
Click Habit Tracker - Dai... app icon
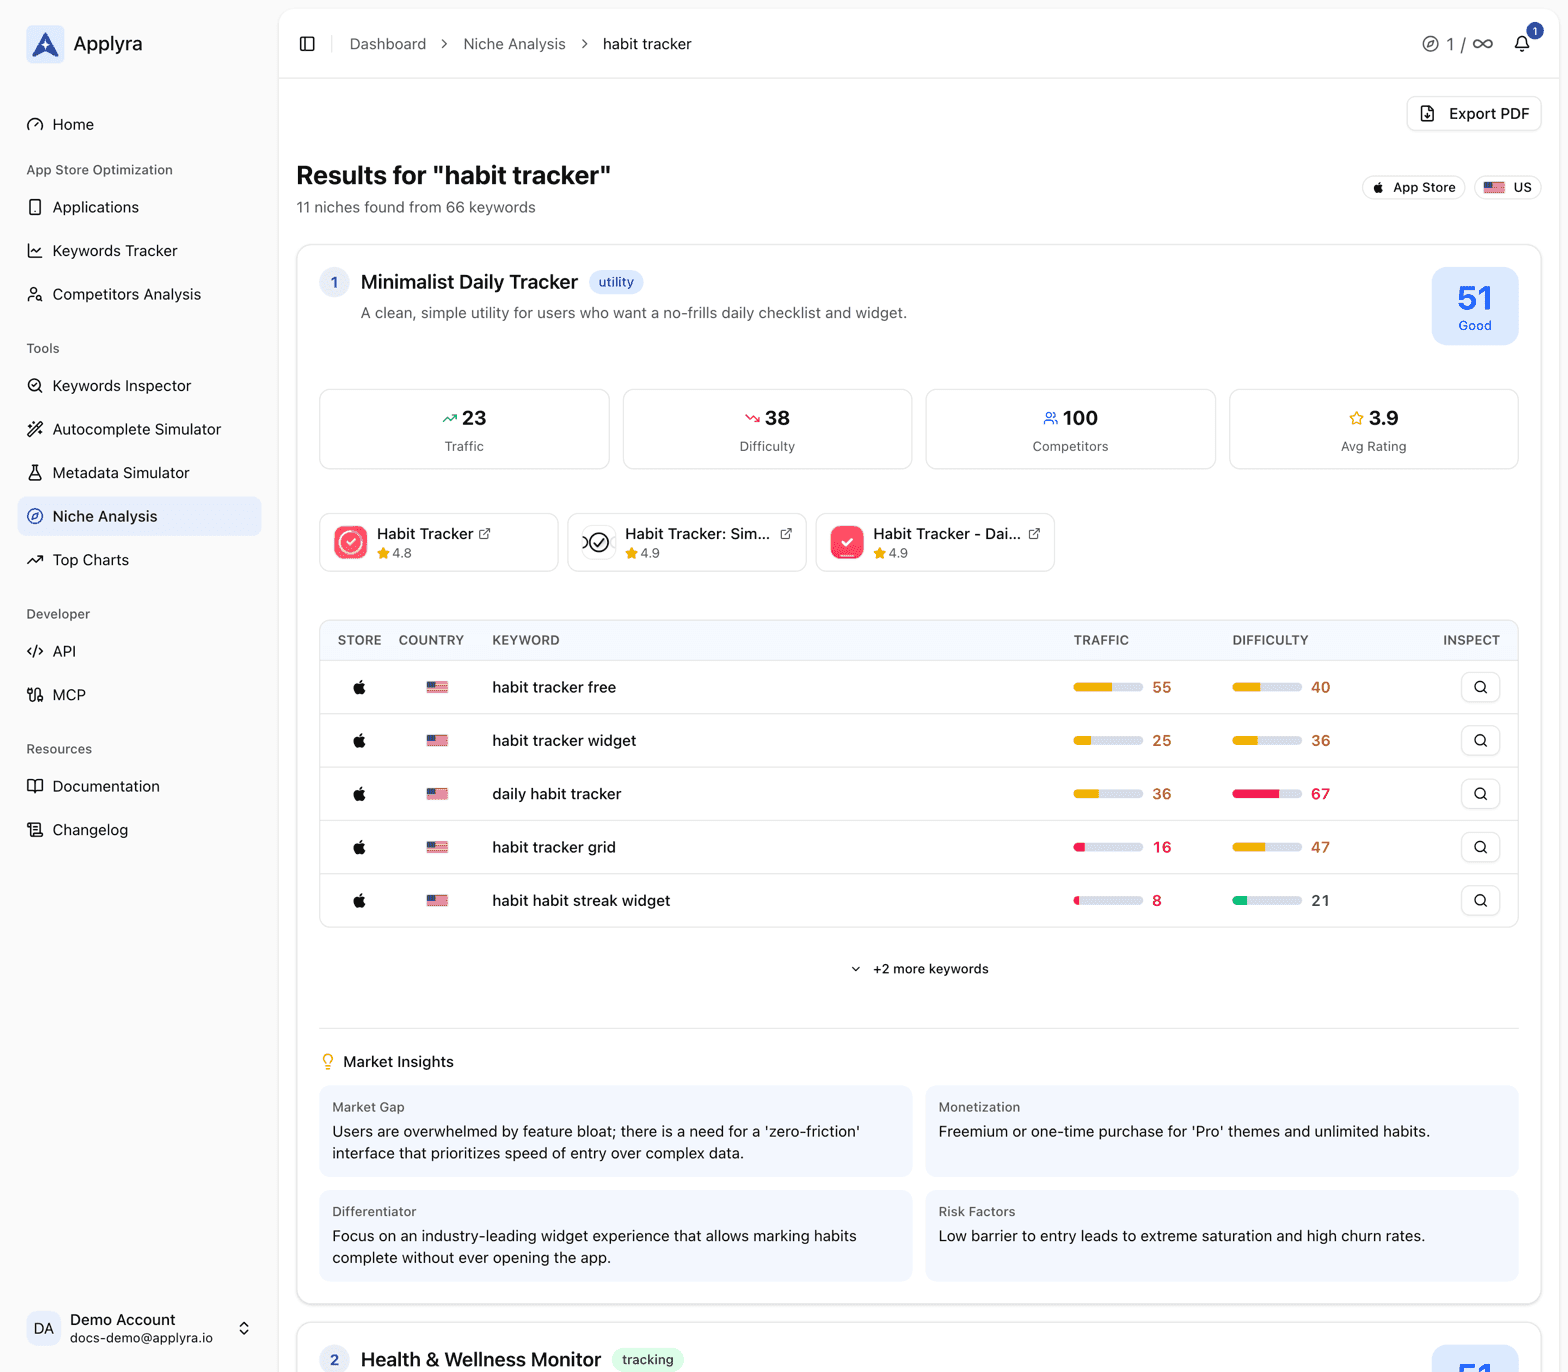tap(847, 542)
